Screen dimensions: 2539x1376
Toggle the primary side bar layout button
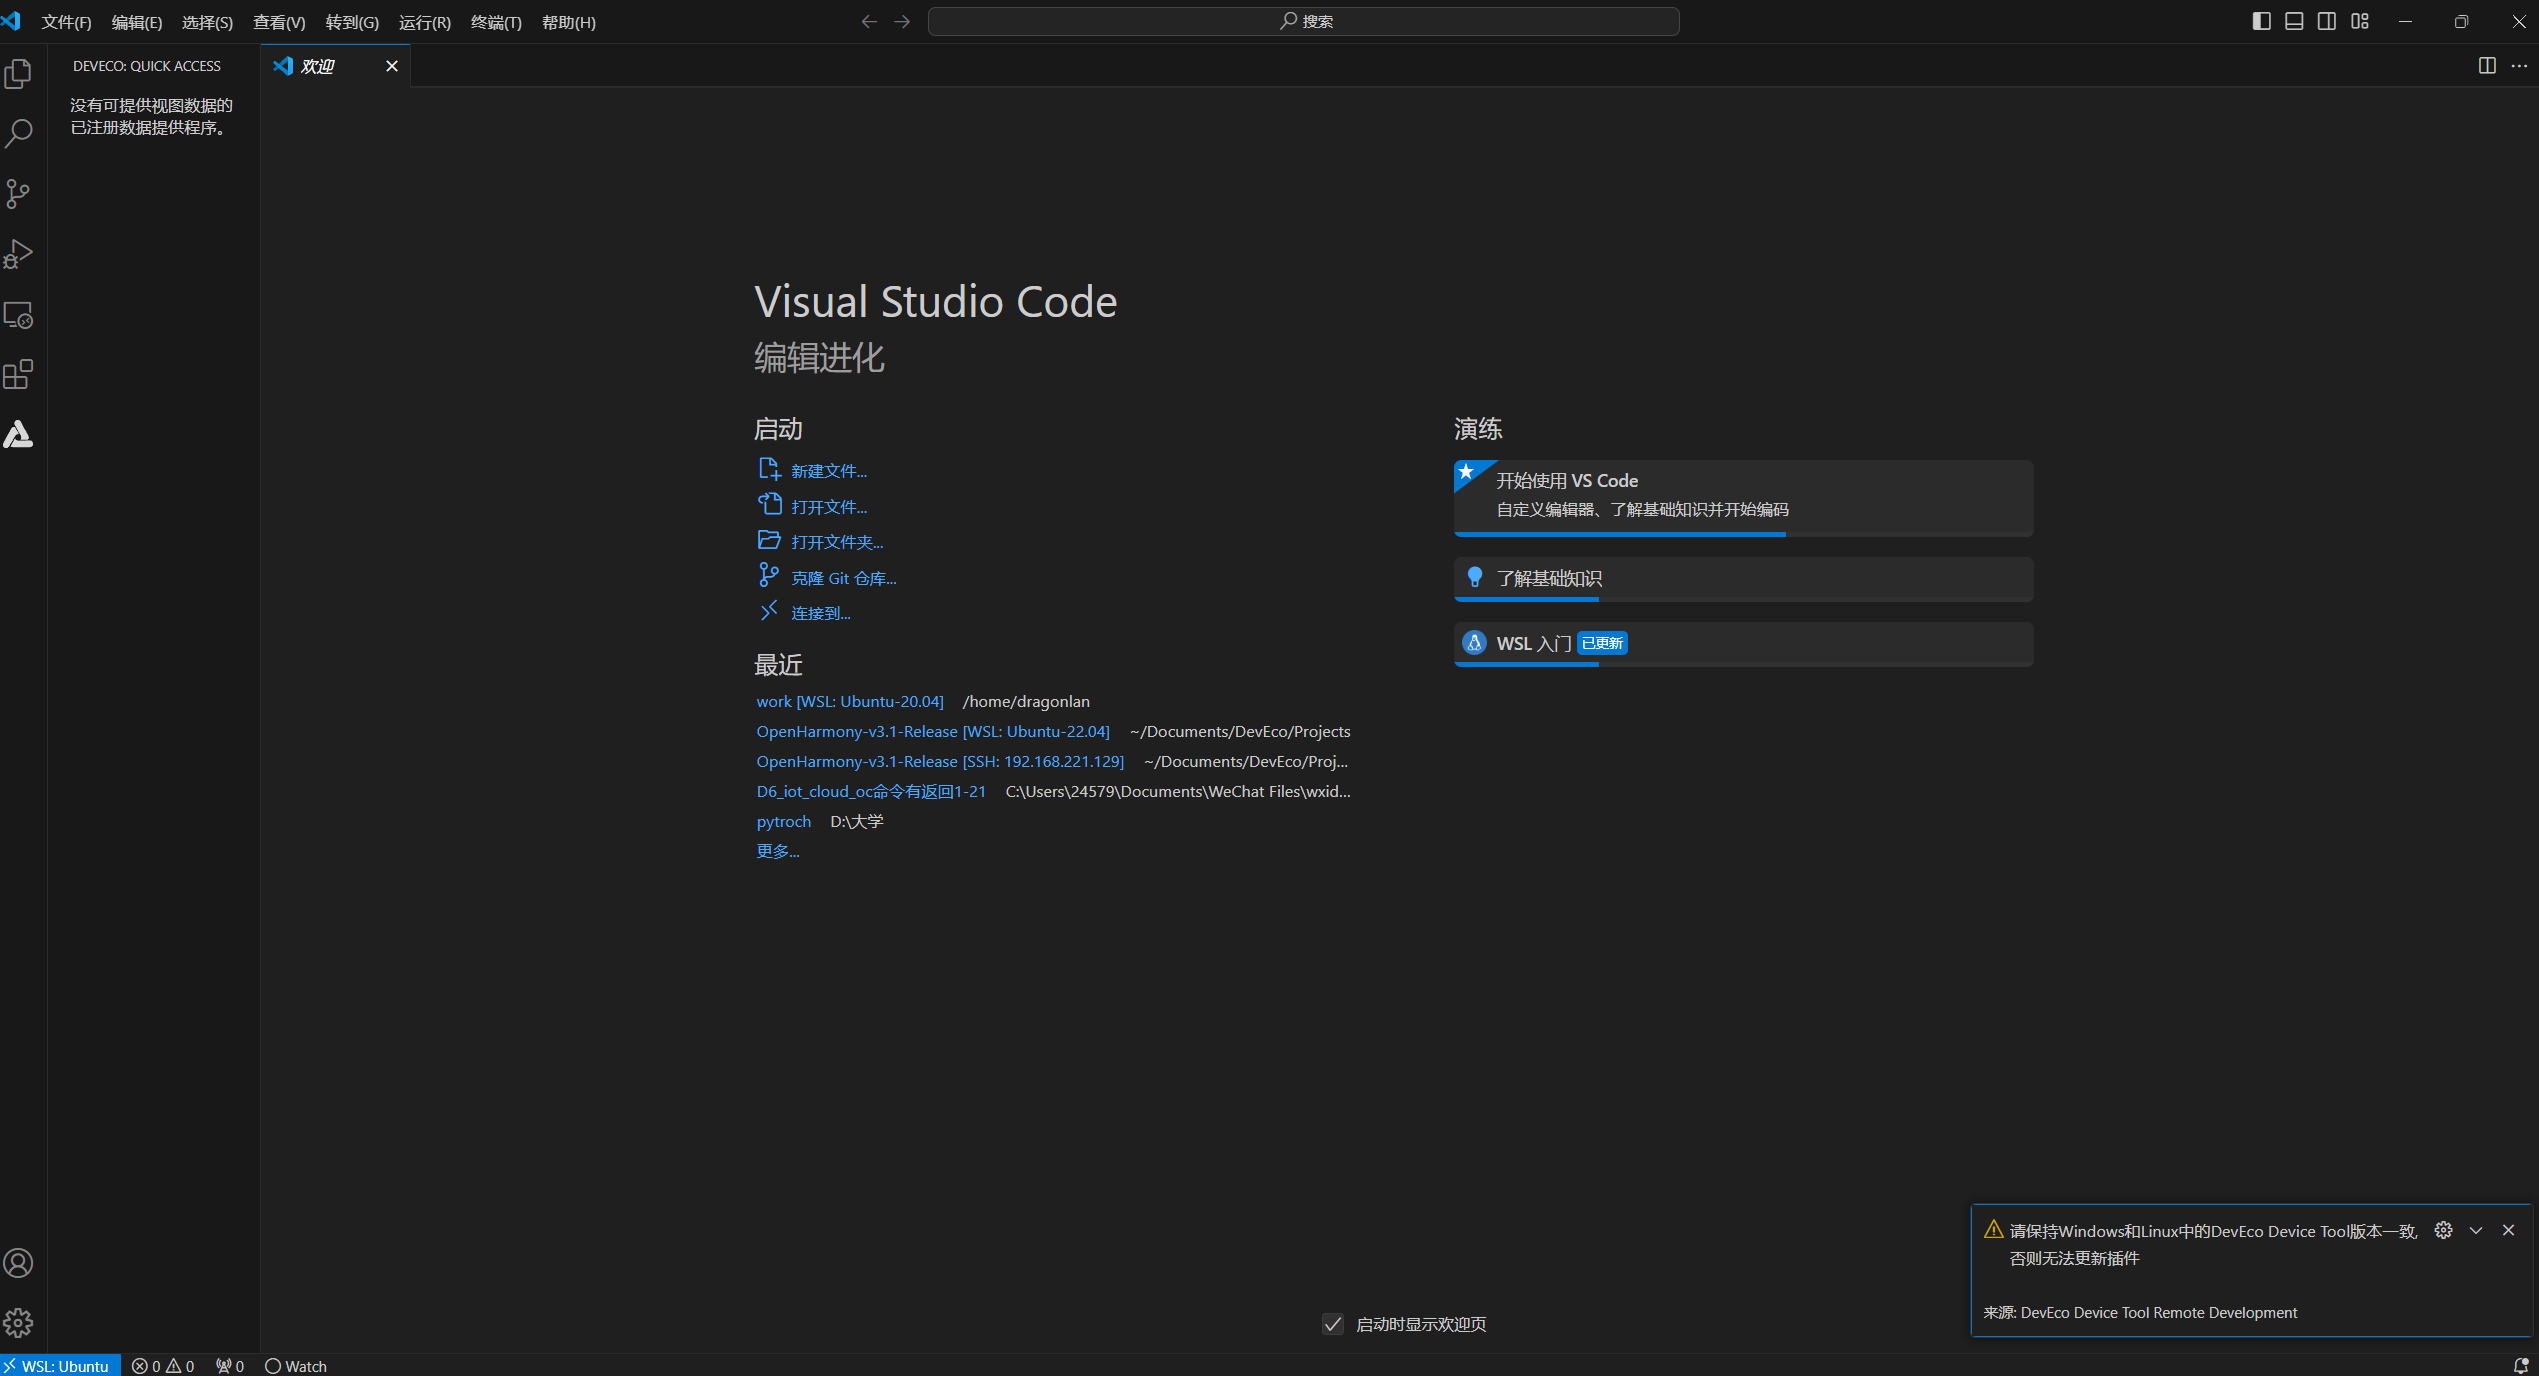tap(2261, 22)
